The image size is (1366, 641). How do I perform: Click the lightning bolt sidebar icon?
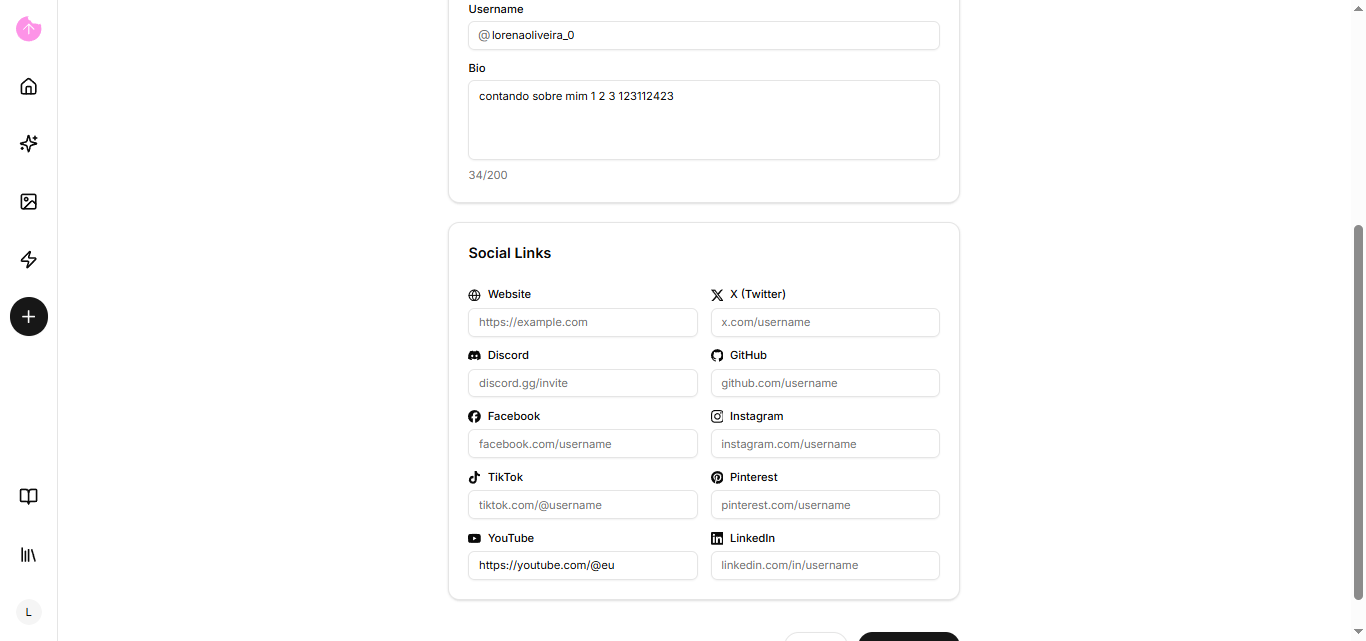(x=29, y=260)
